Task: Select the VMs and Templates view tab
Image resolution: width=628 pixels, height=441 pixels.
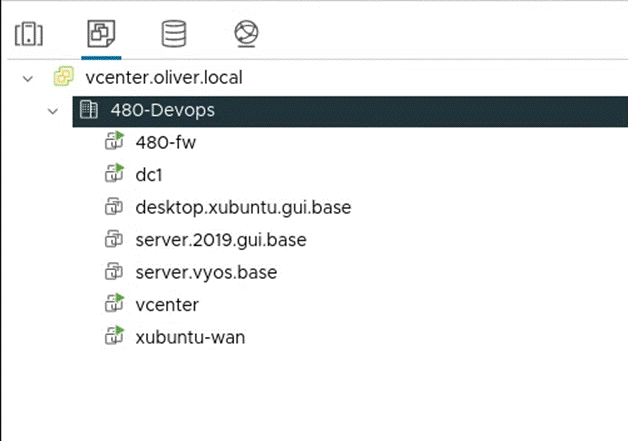Action: coord(101,34)
